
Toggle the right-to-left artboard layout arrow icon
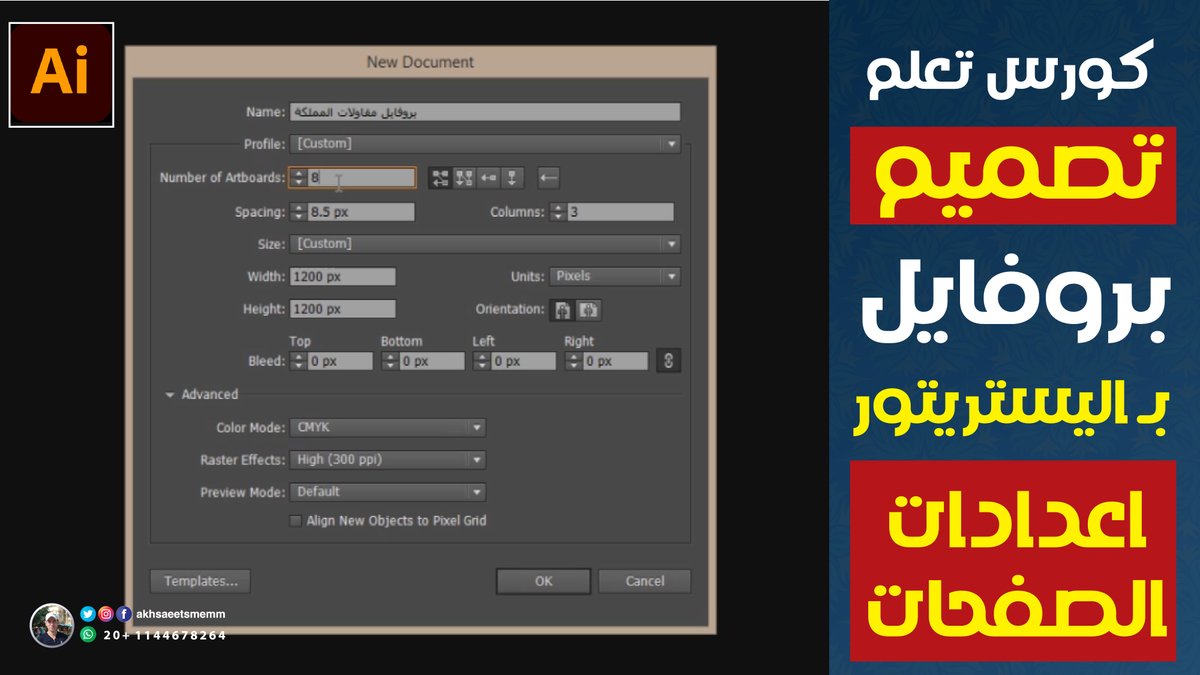[549, 178]
